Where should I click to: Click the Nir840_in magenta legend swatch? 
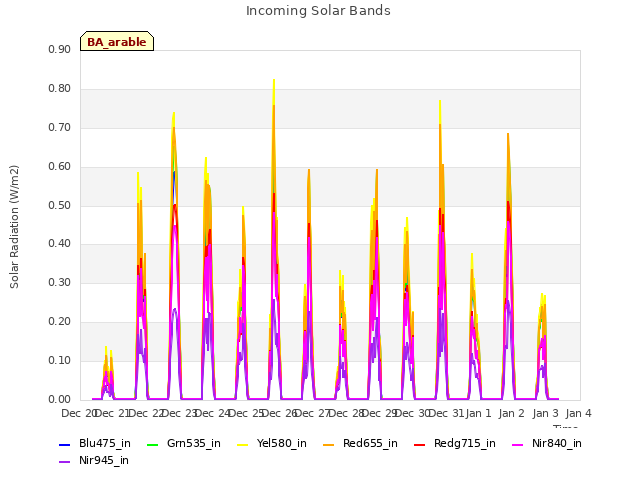point(518,444)
